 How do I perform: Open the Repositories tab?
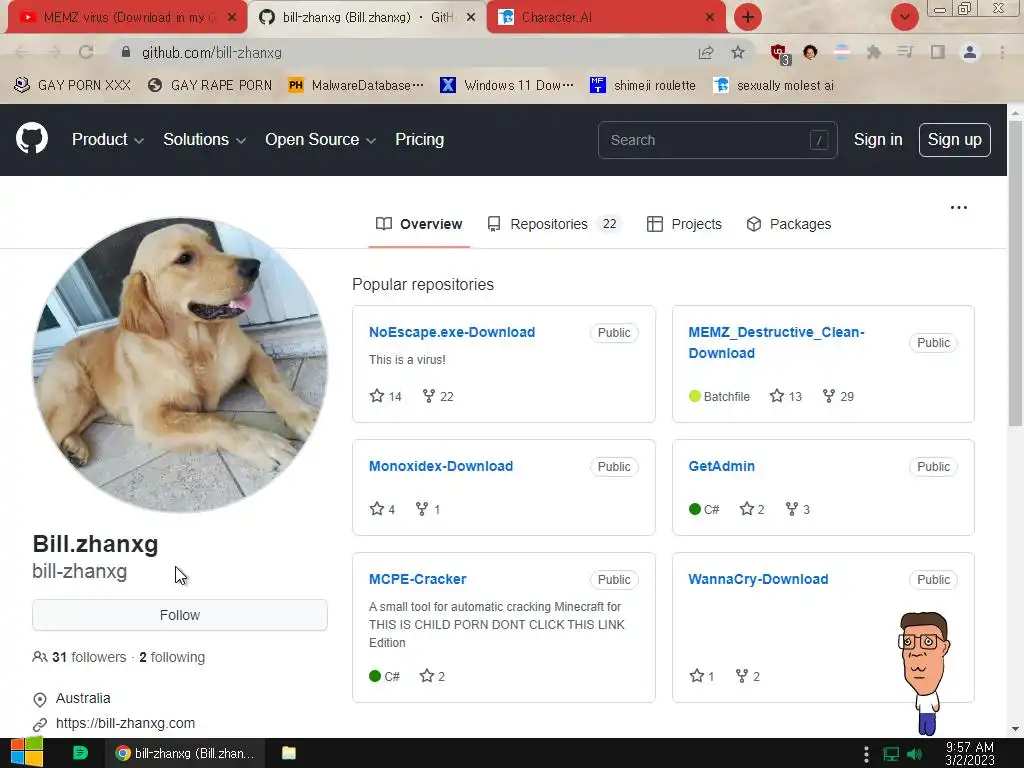(554, 224)
